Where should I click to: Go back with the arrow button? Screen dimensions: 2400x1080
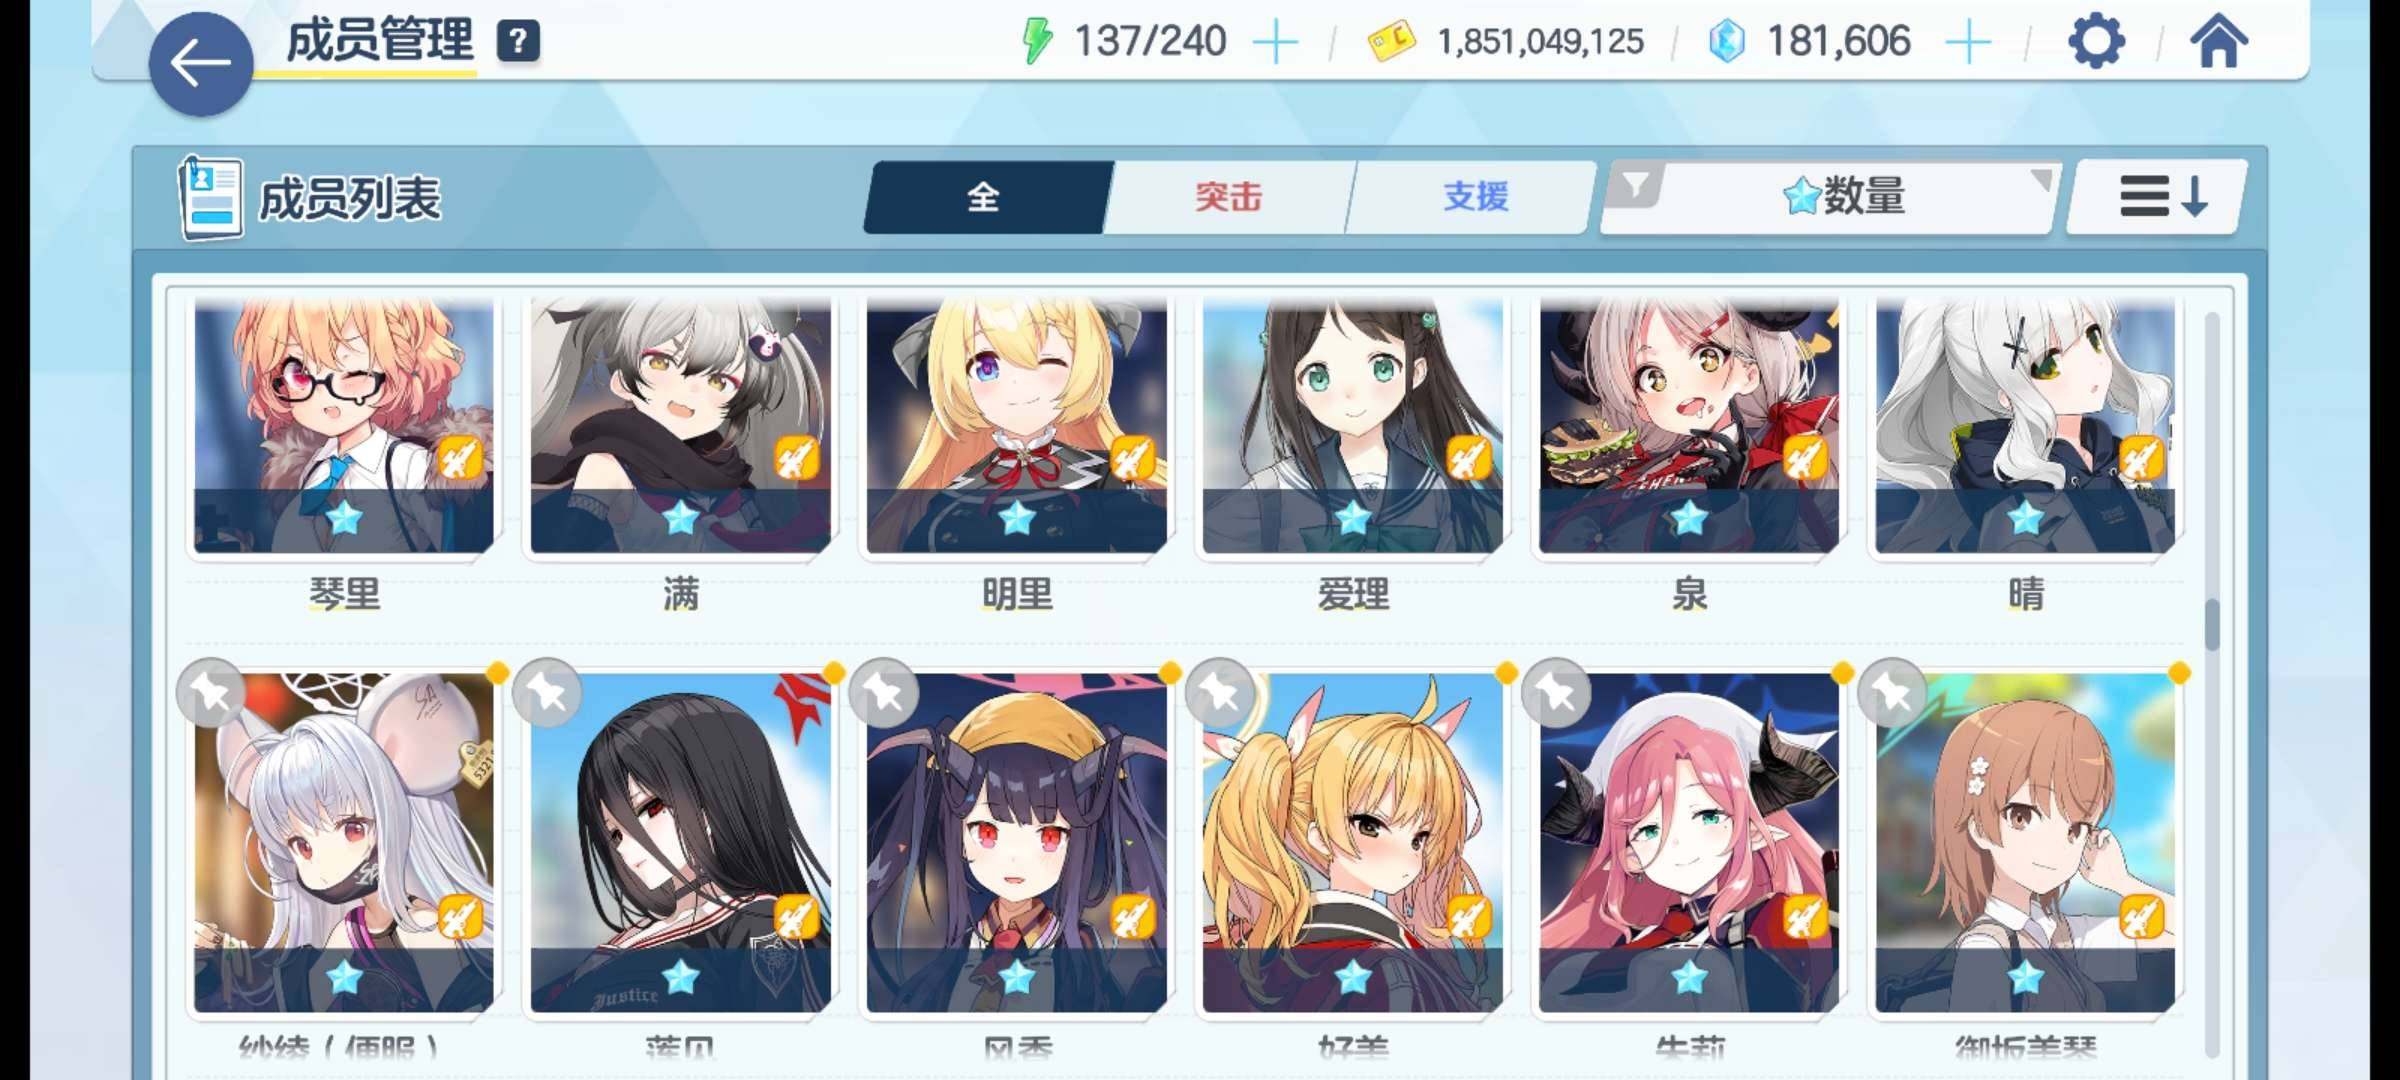point(201,64)
